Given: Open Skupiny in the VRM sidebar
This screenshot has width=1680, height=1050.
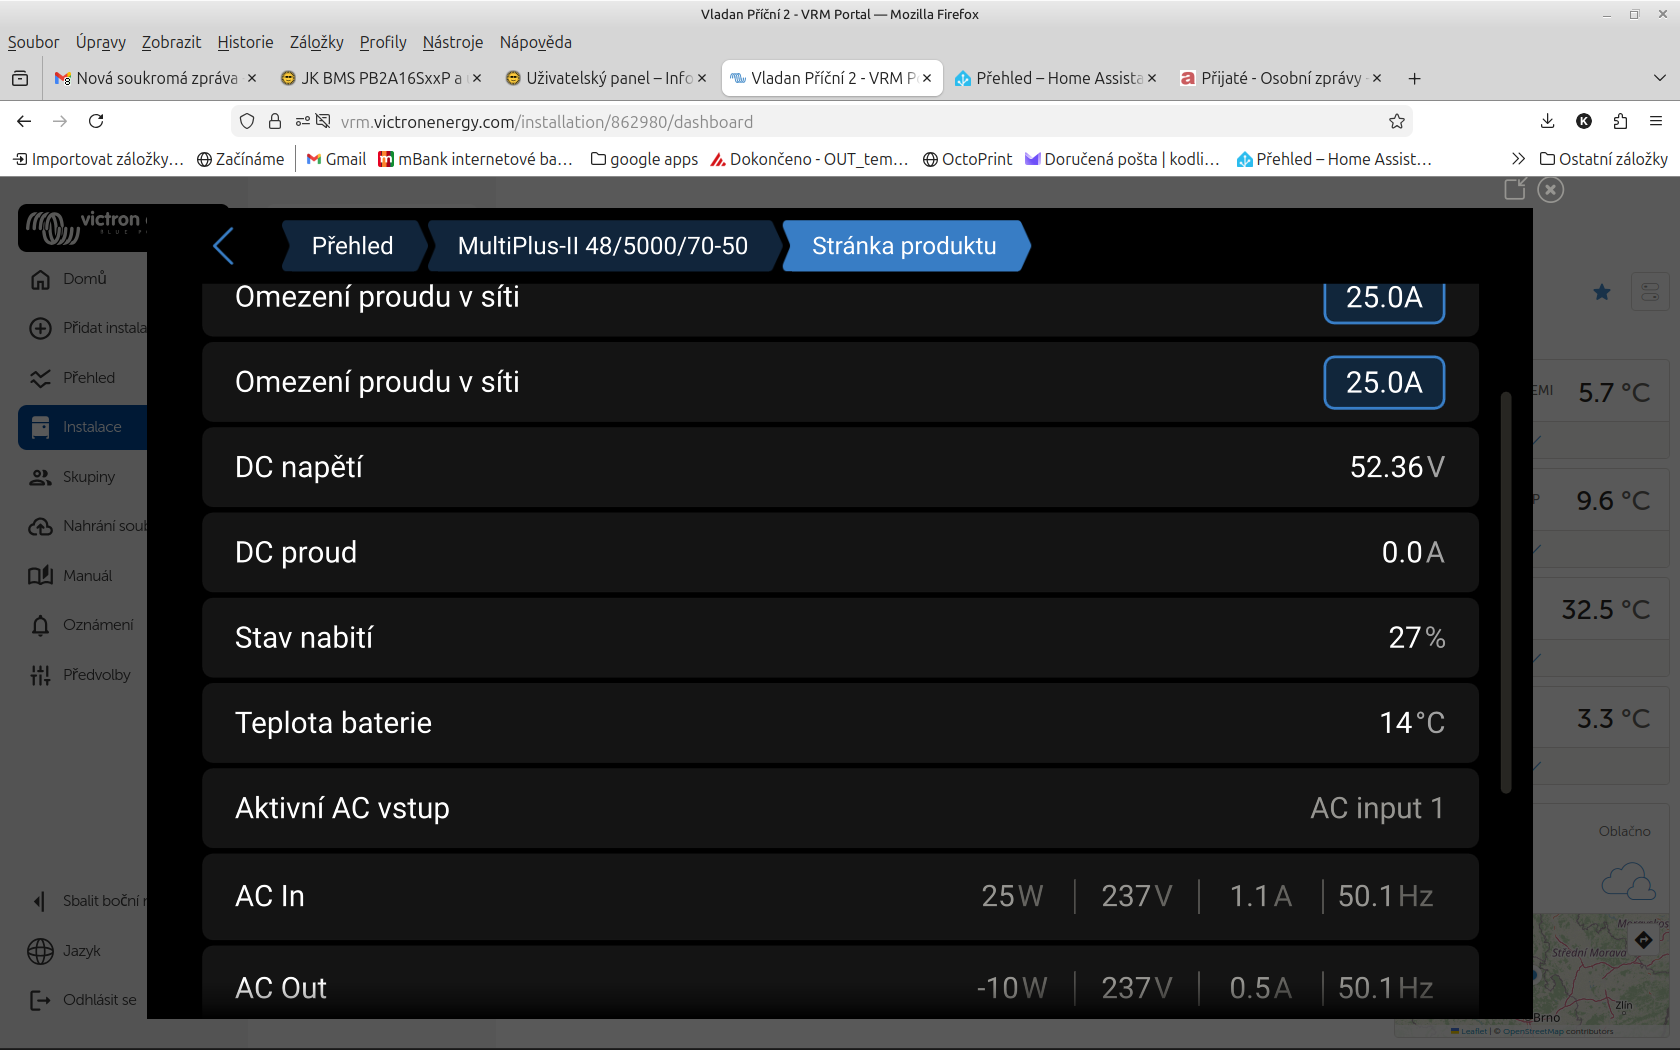Looking at the screenshot, I should coord(72,477).
